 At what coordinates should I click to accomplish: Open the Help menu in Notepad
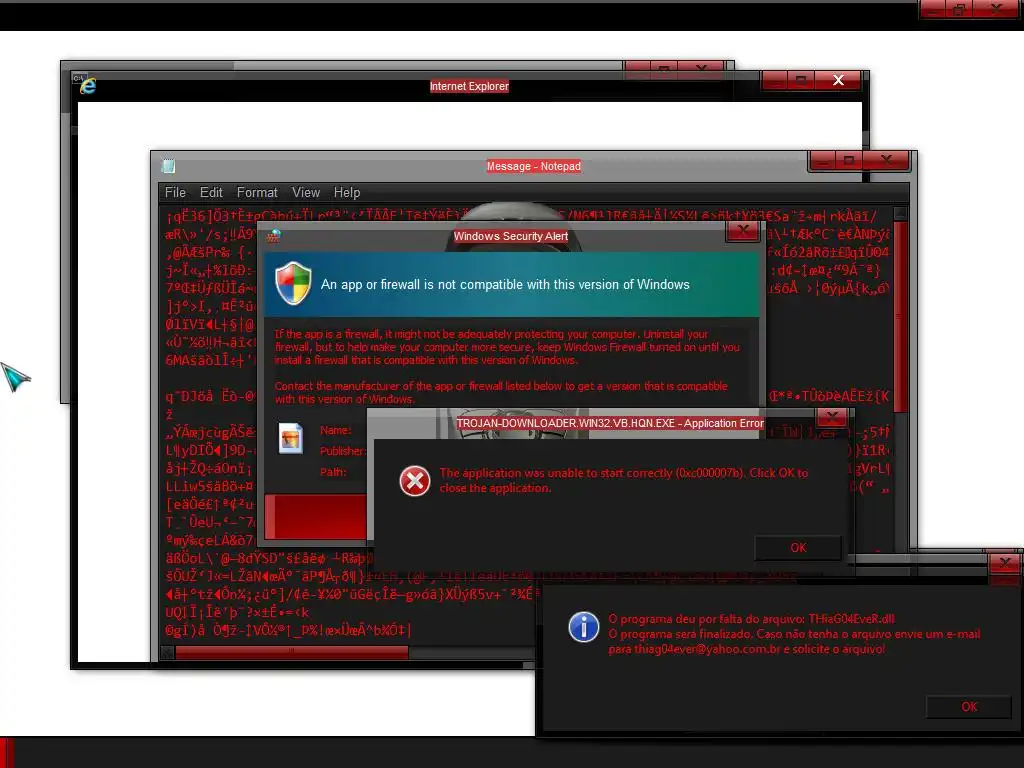347,193
